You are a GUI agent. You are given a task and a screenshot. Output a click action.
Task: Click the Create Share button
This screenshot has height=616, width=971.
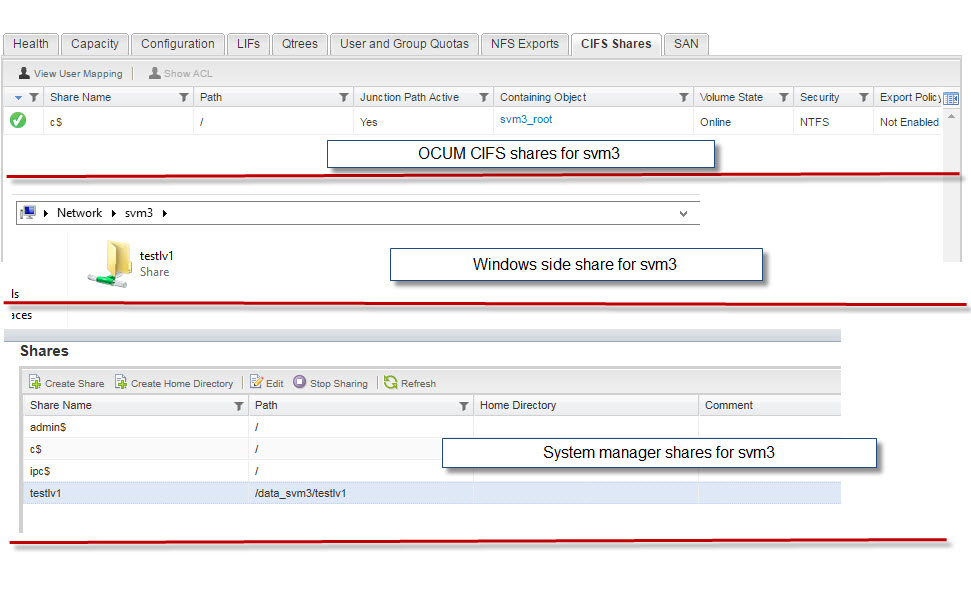(x=66, y=383)
